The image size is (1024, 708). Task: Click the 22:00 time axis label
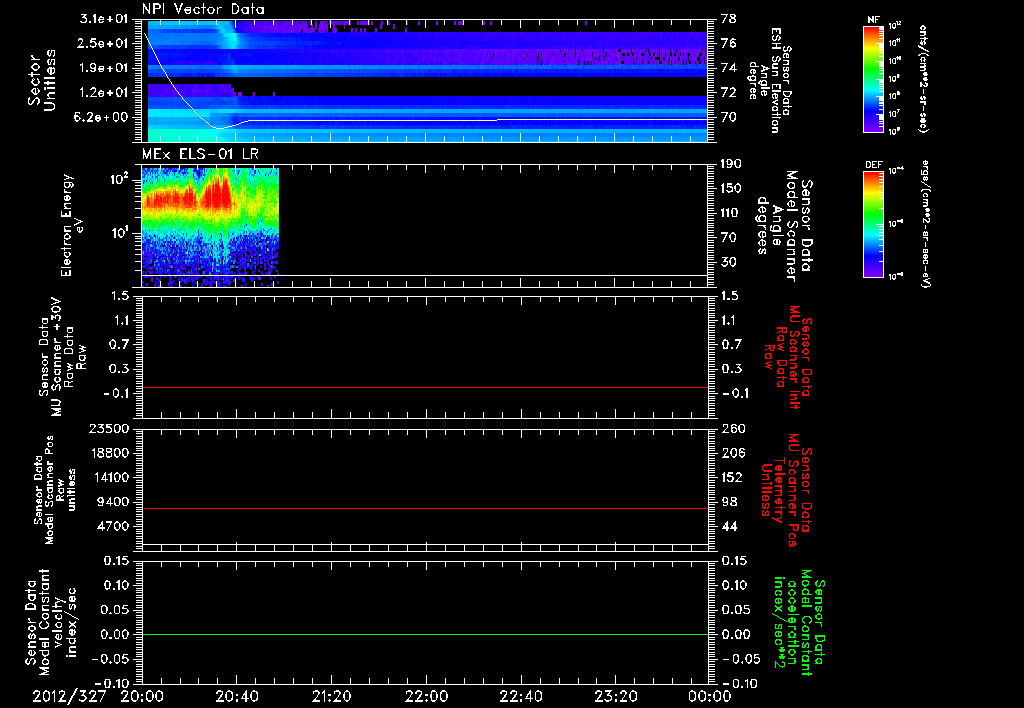coord(426,696)
